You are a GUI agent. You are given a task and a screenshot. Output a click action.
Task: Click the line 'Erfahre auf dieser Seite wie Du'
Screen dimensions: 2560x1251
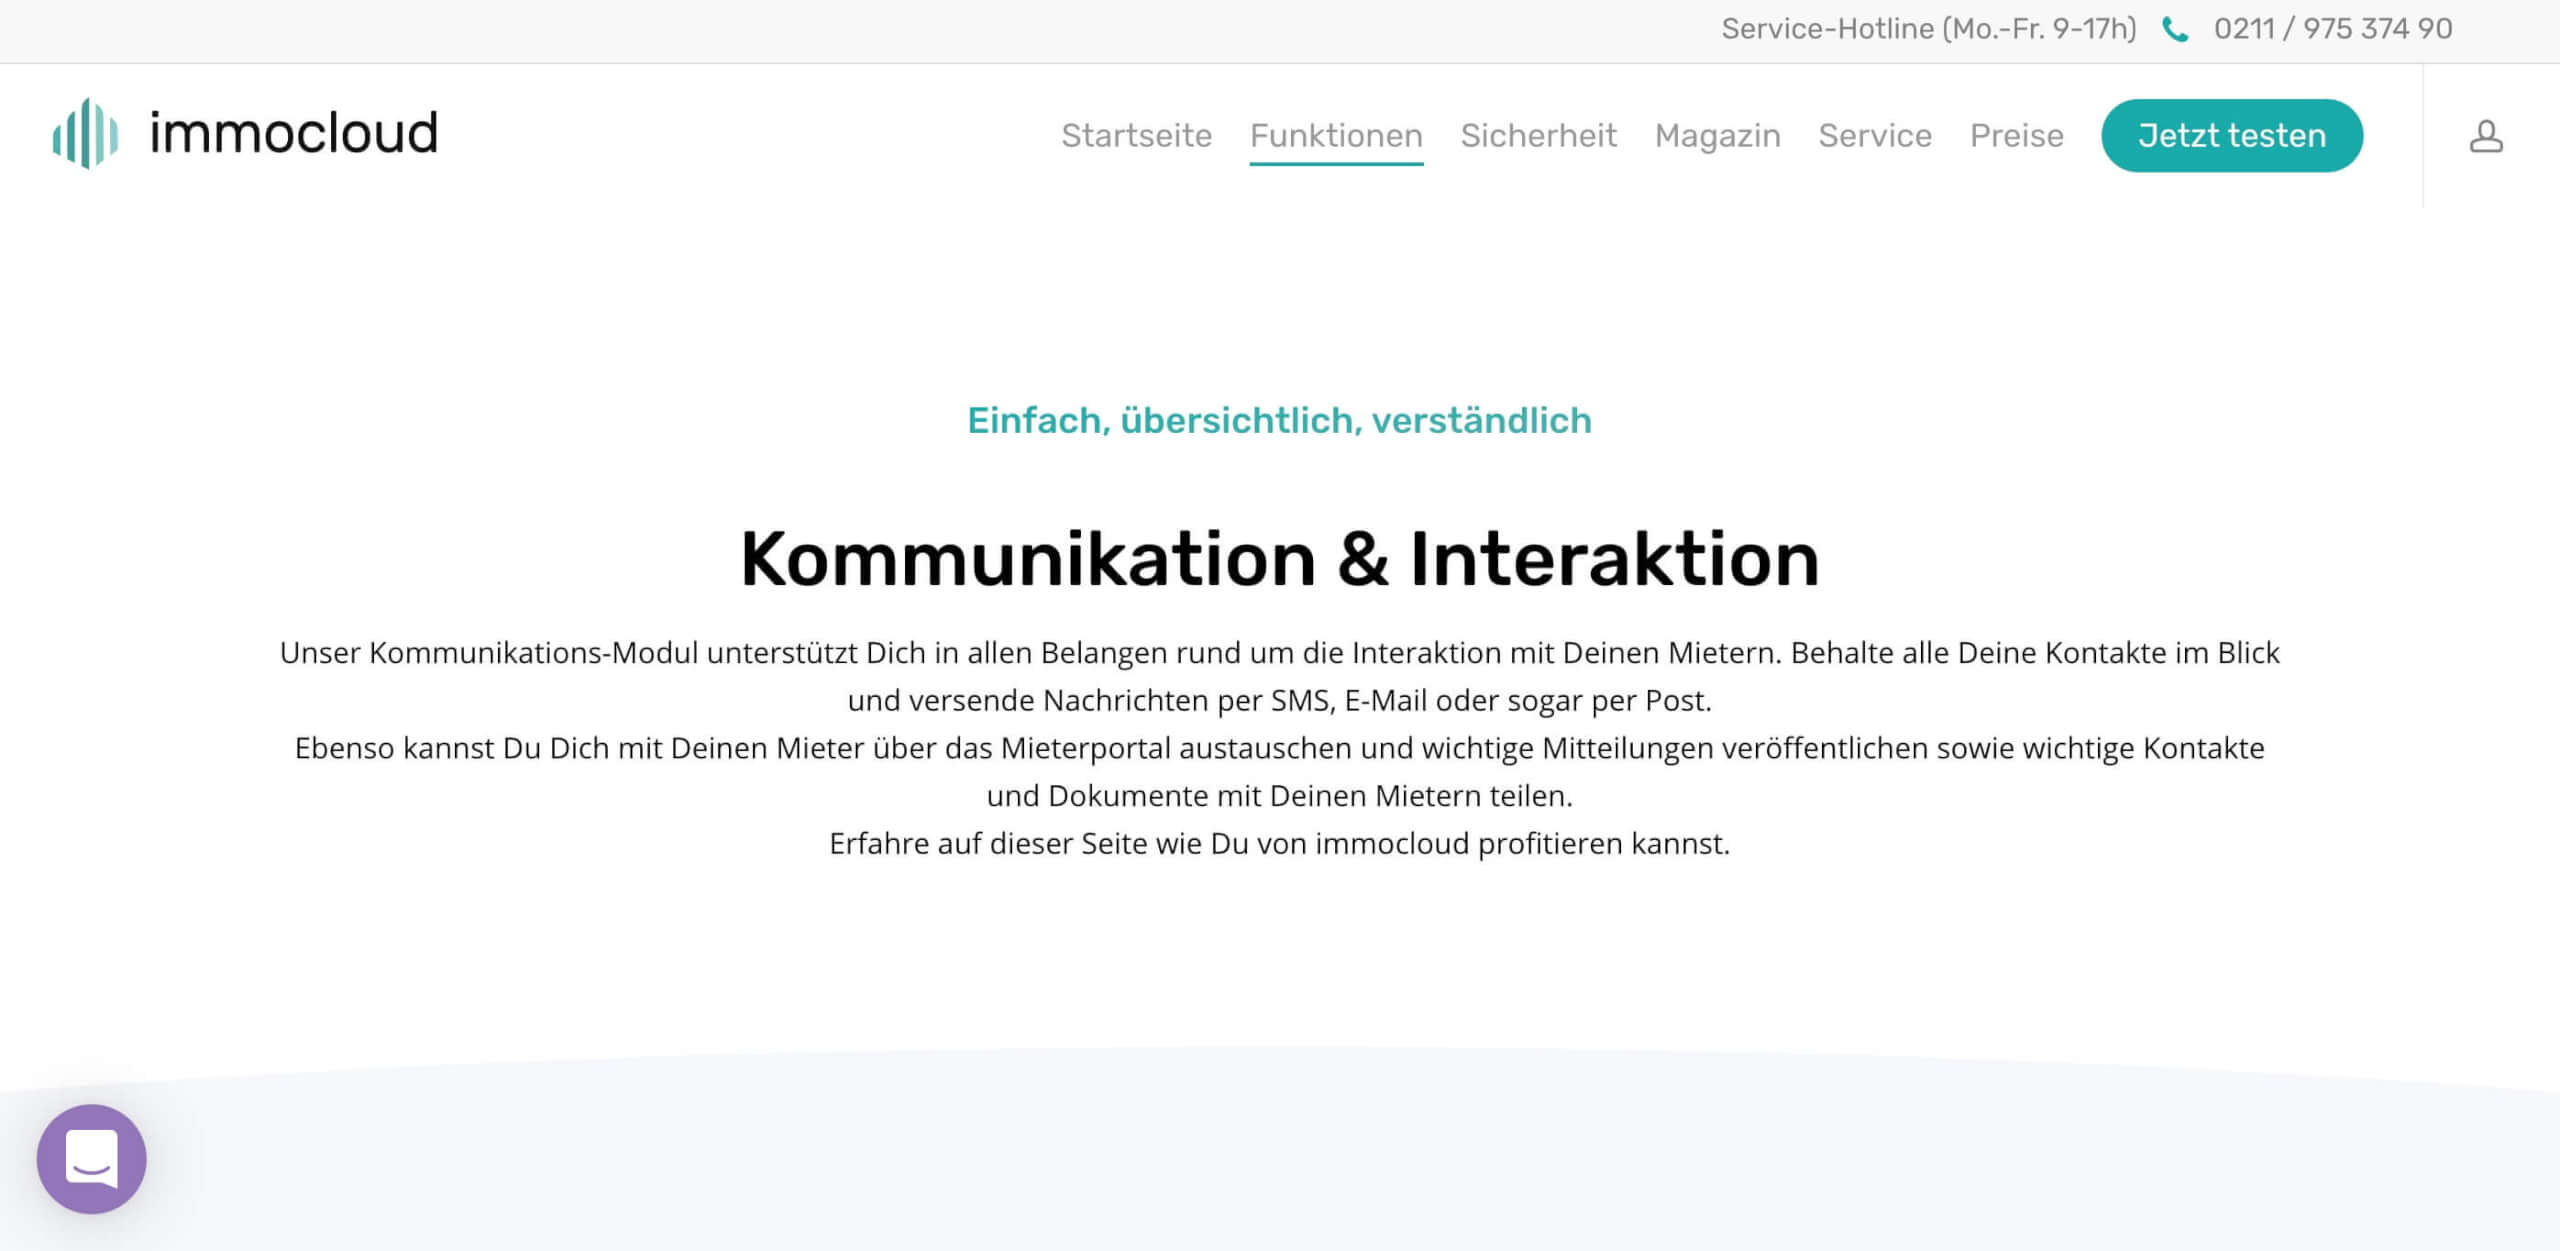1279,843
